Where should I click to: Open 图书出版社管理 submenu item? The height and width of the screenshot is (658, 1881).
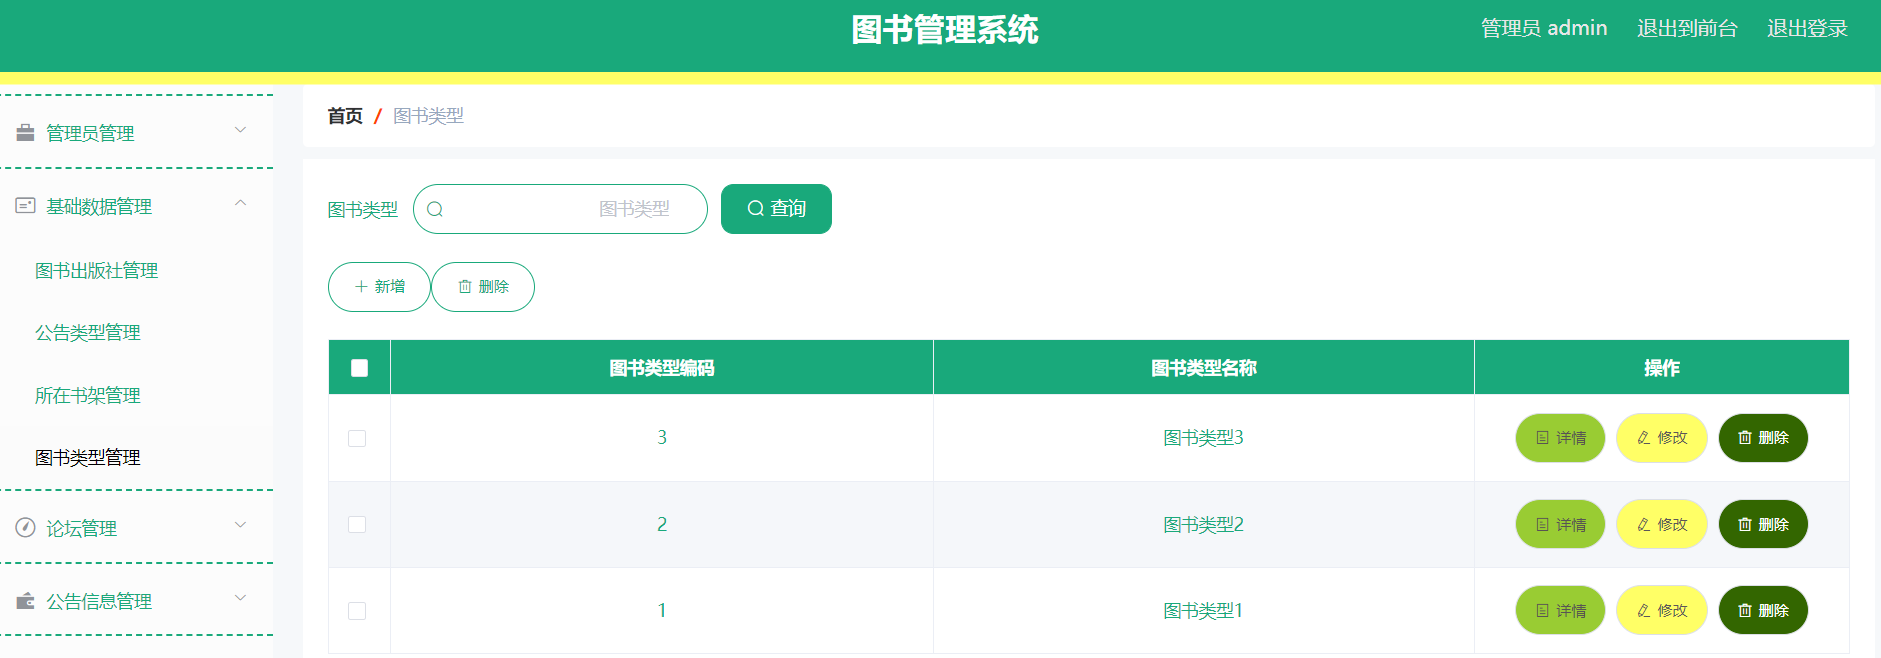point(96,270)
